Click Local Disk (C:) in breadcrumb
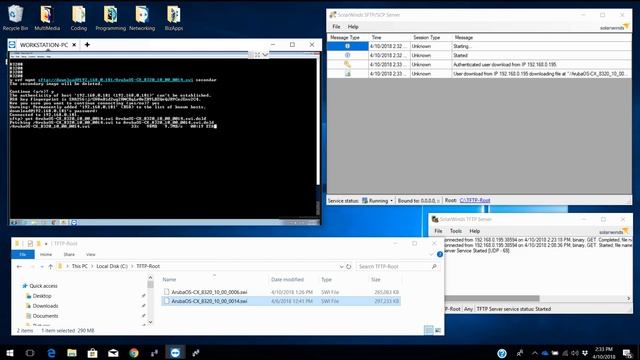This screenshot has height=360, width=640. pos(112,266)
